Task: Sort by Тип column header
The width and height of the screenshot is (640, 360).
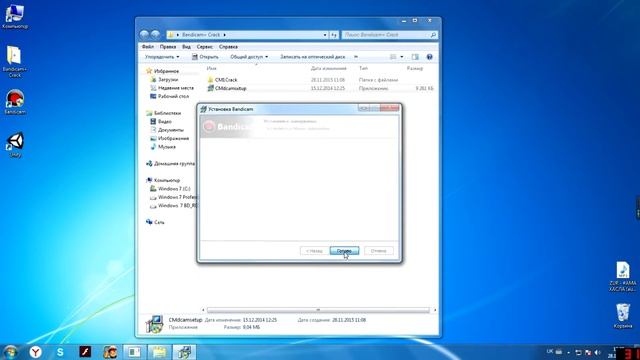Action: (x=363, y=69)
